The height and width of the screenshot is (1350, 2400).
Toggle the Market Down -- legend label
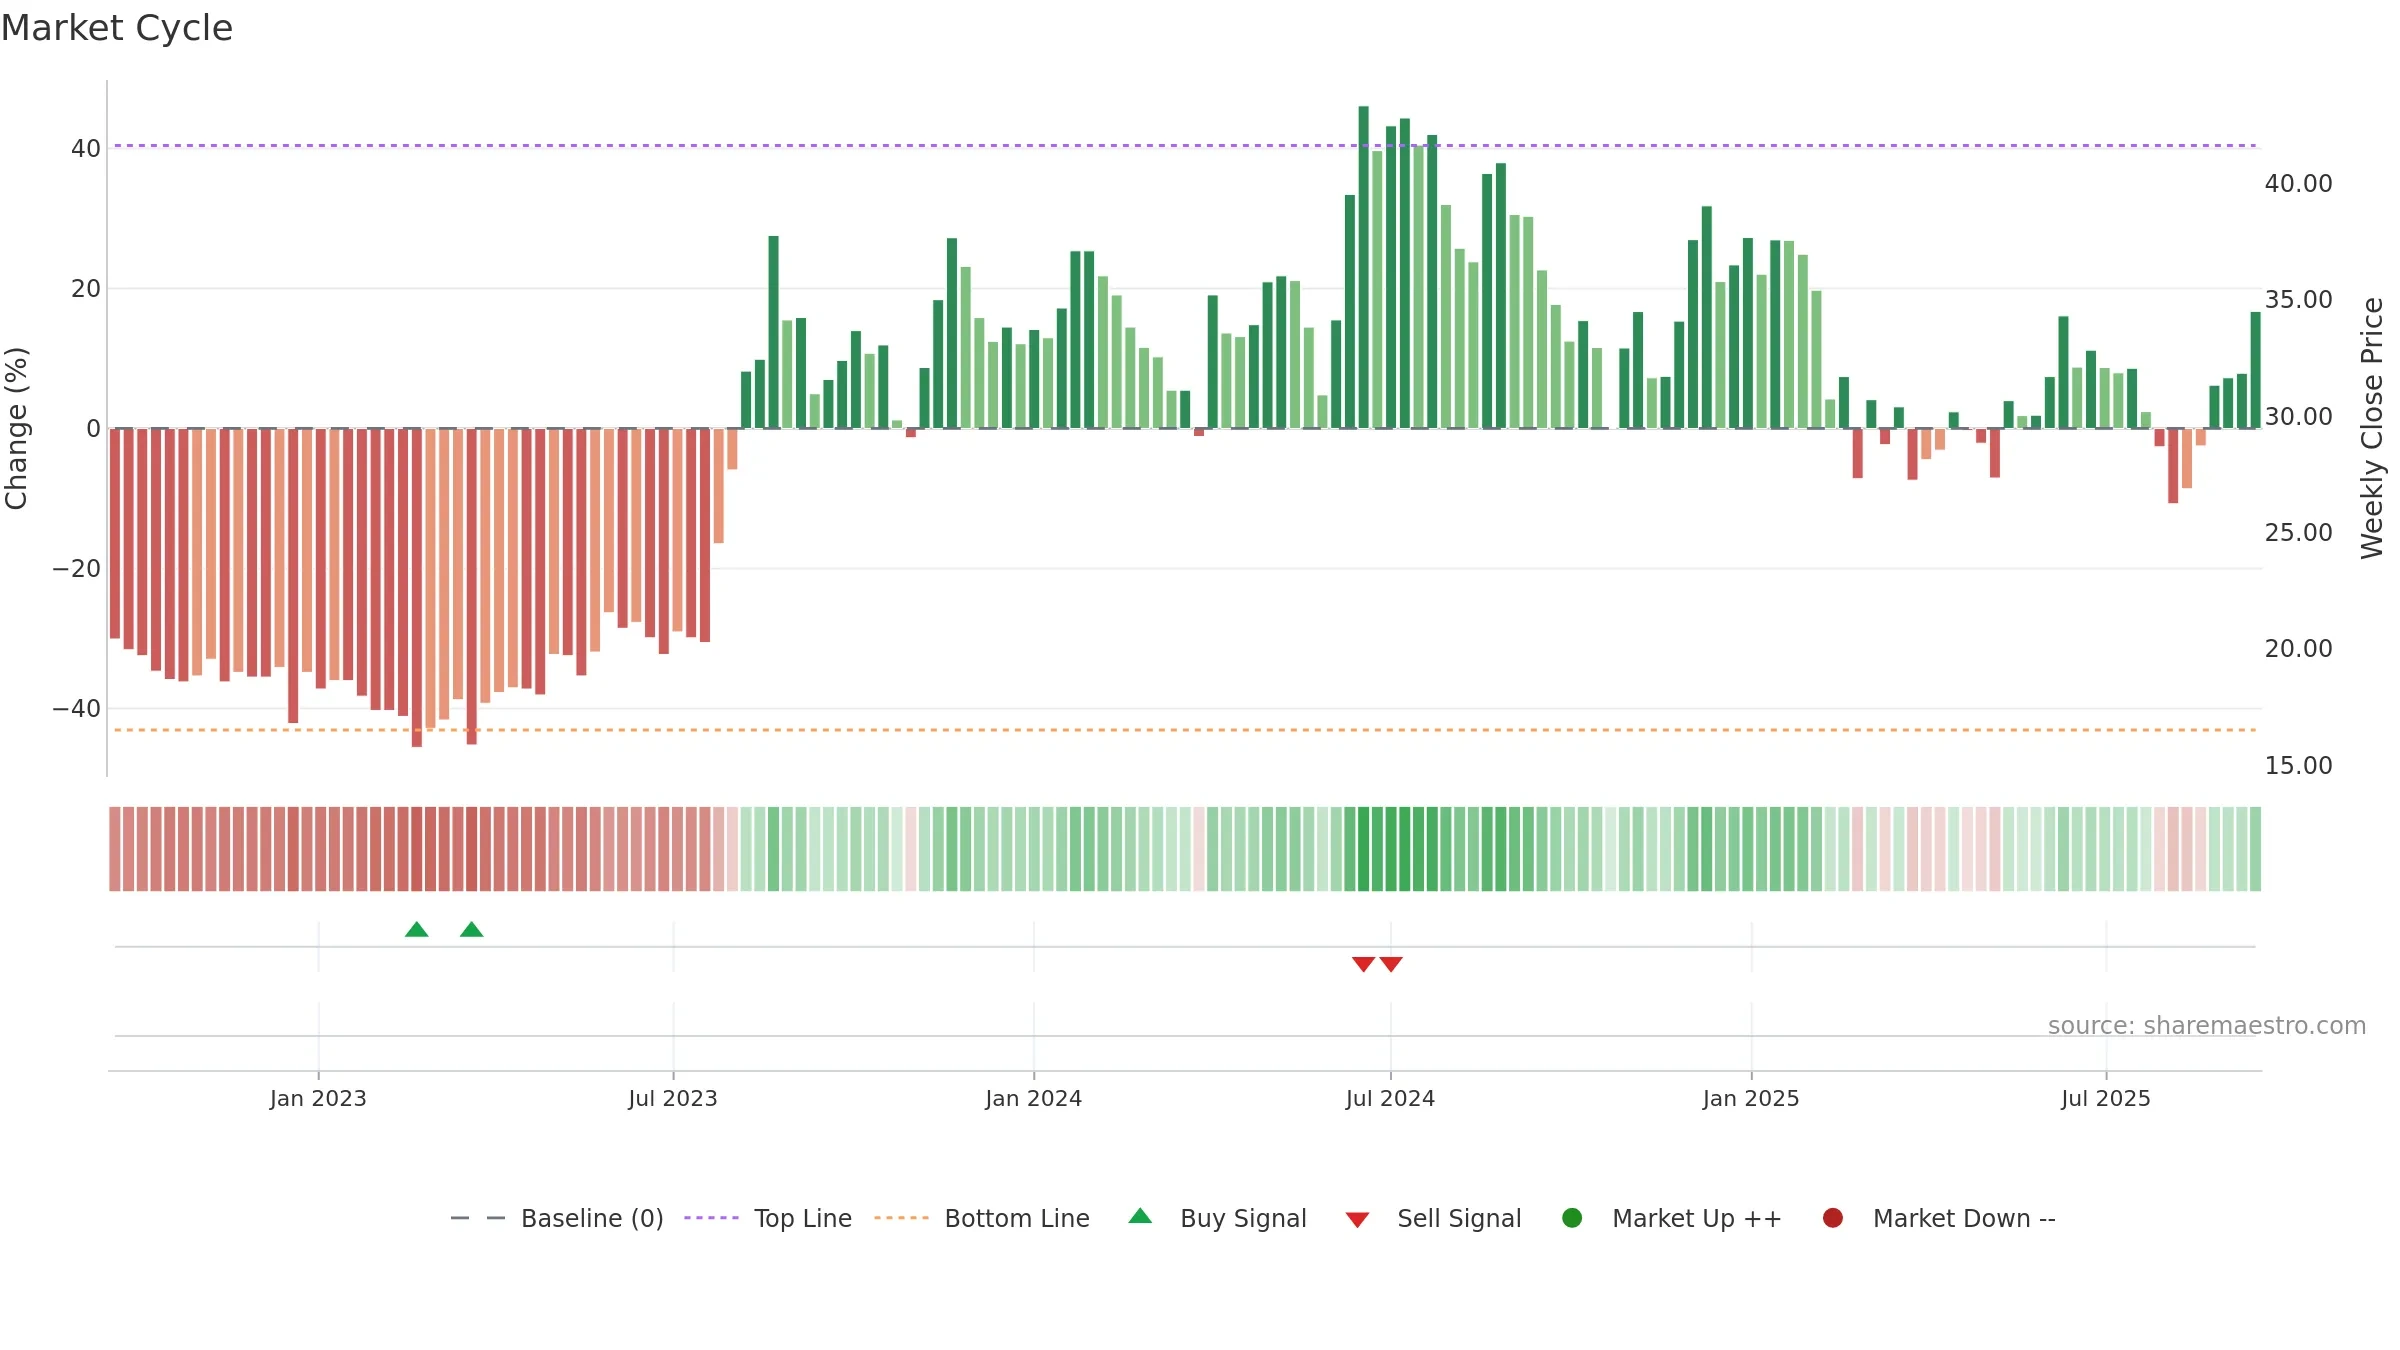point(1964,1218)
